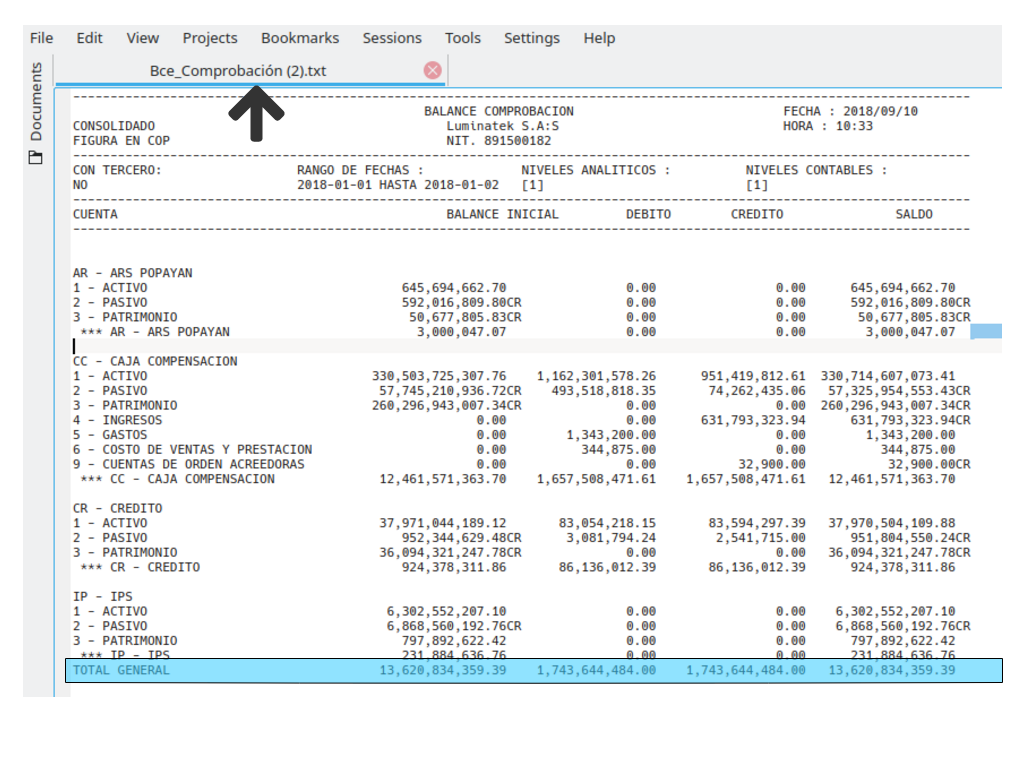Click the blue marker on right scrollbar
1023x767 pixels.
click(986, 331)
